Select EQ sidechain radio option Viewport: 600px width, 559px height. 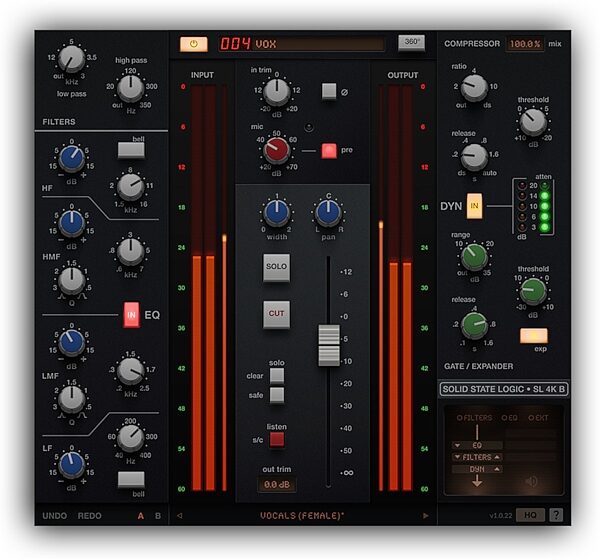click(510, 418)
